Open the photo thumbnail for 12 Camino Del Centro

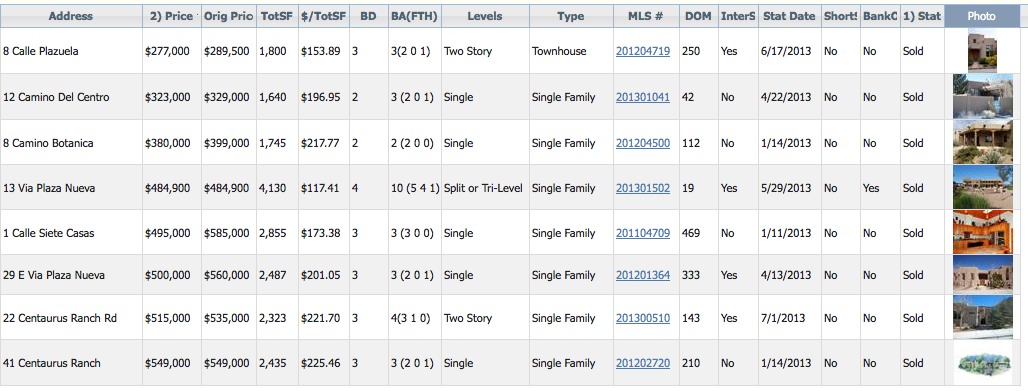click(982, 96)
